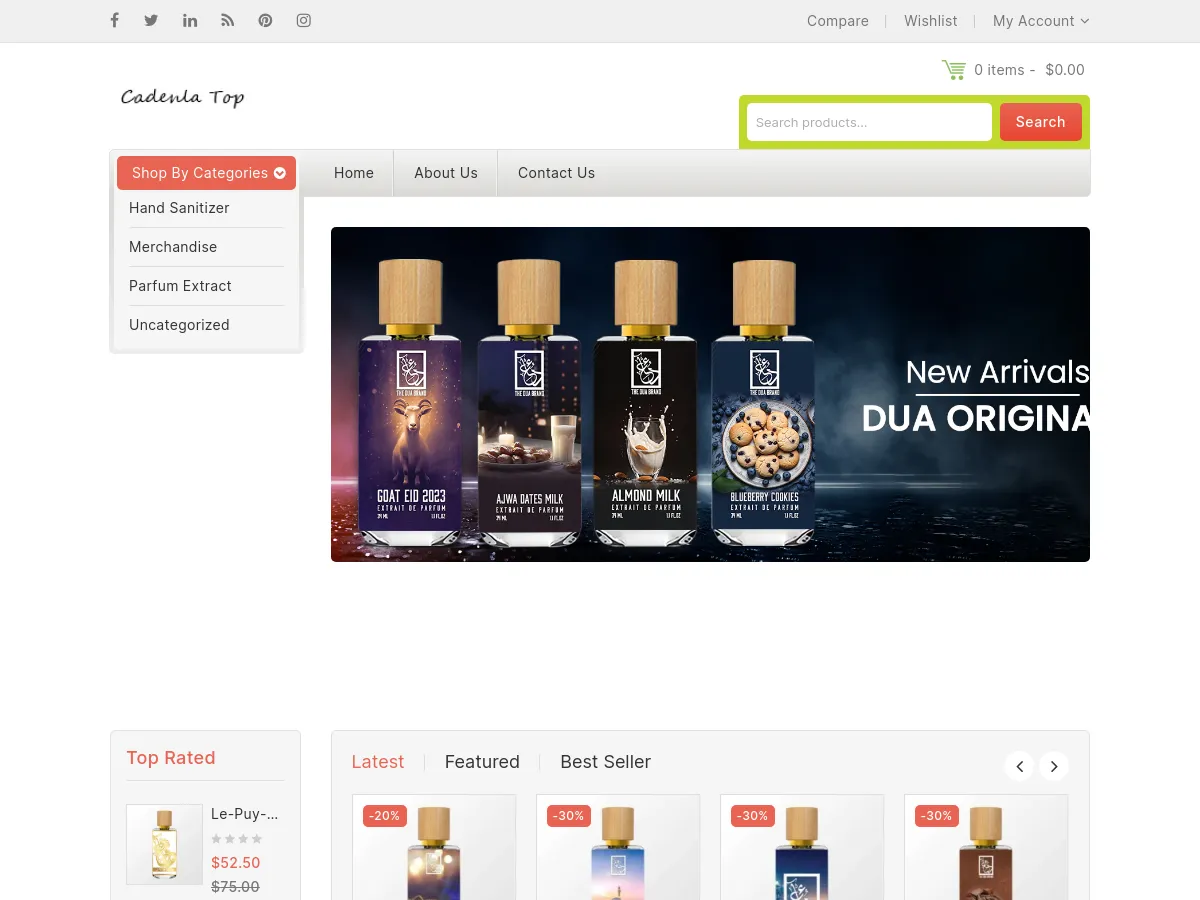Show previous products with left arrow
Image resolution: width=1200 pixels, height=900 pixels.
(x=1019, y=766)
